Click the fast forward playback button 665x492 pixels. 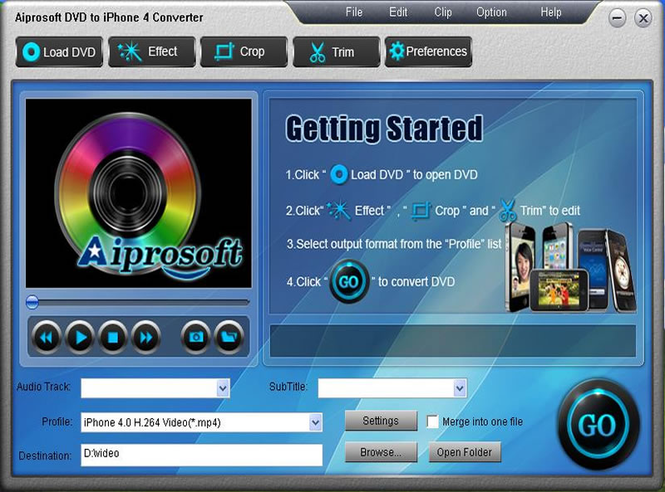pyautogui.click(x=146, y=338)
